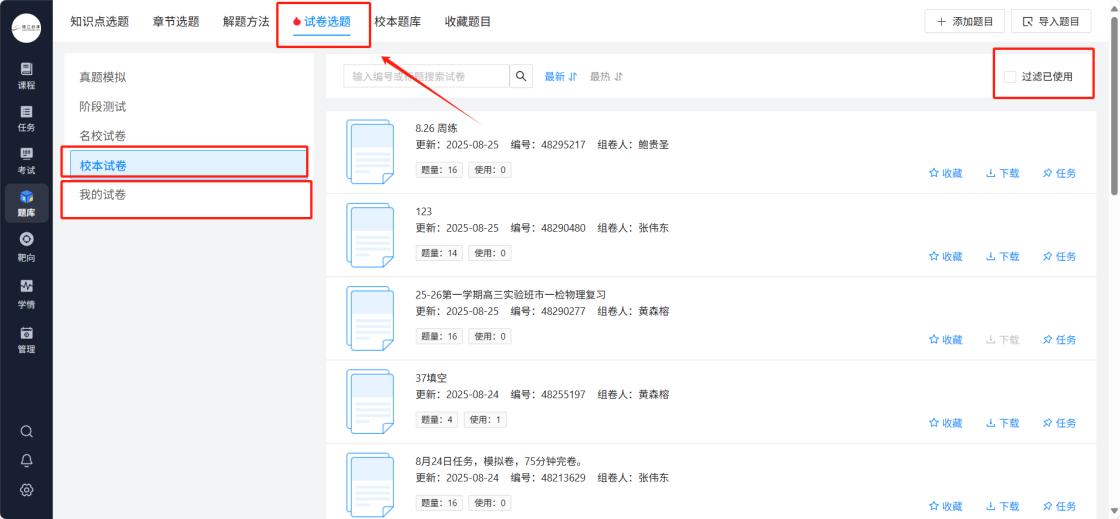This screenshot has width=1120, height=519.
Task: Assign 8.26 周练 as a task
Action: tap(1059, 173)
